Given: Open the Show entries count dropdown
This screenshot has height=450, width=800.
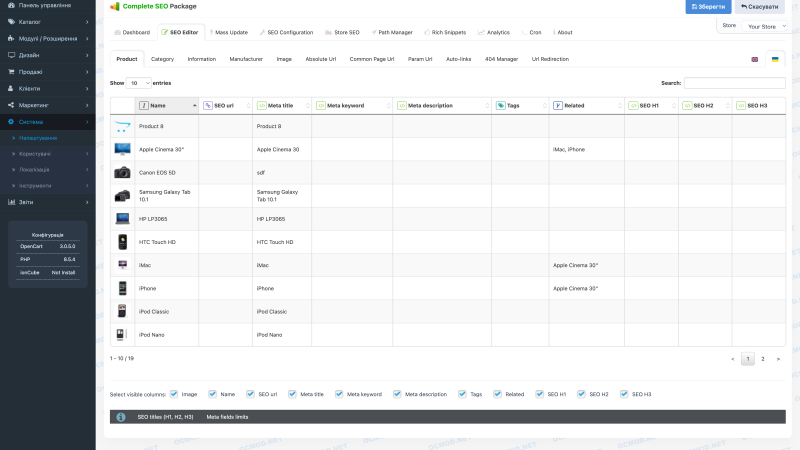Looking at the screenshot, I should point(138,83).
